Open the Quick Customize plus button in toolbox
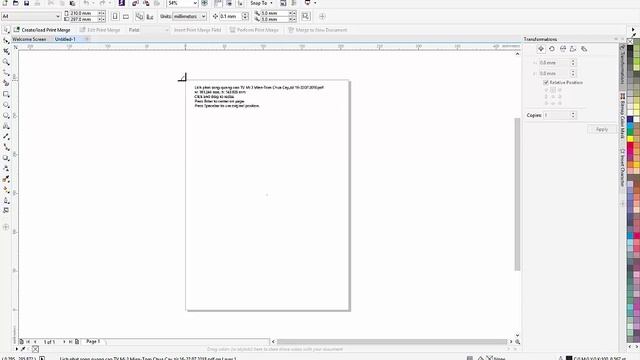 coord(6,227)
